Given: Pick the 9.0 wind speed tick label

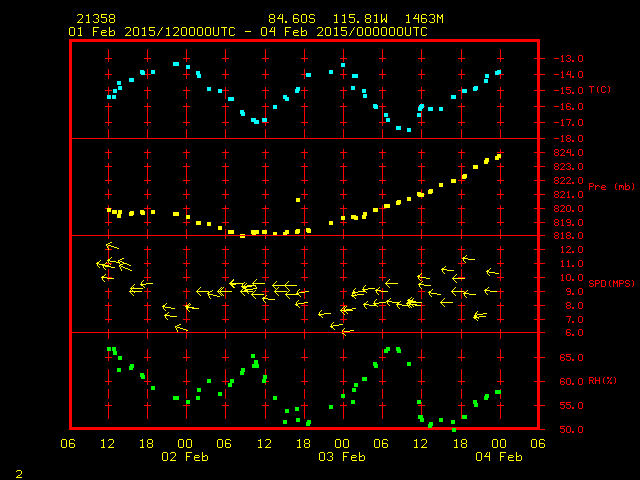Looking at the screenshot, I should 574,292.
